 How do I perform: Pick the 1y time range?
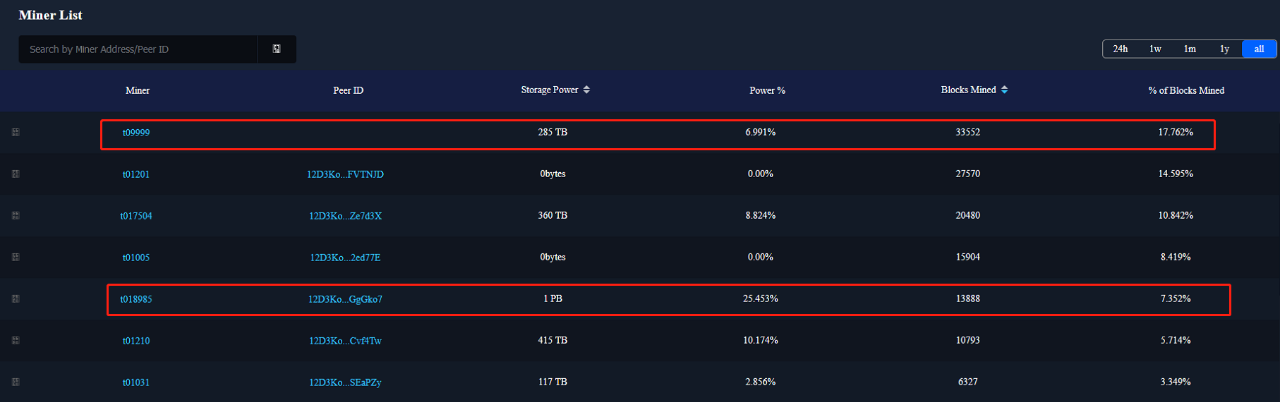click(x=1224, y=49)
